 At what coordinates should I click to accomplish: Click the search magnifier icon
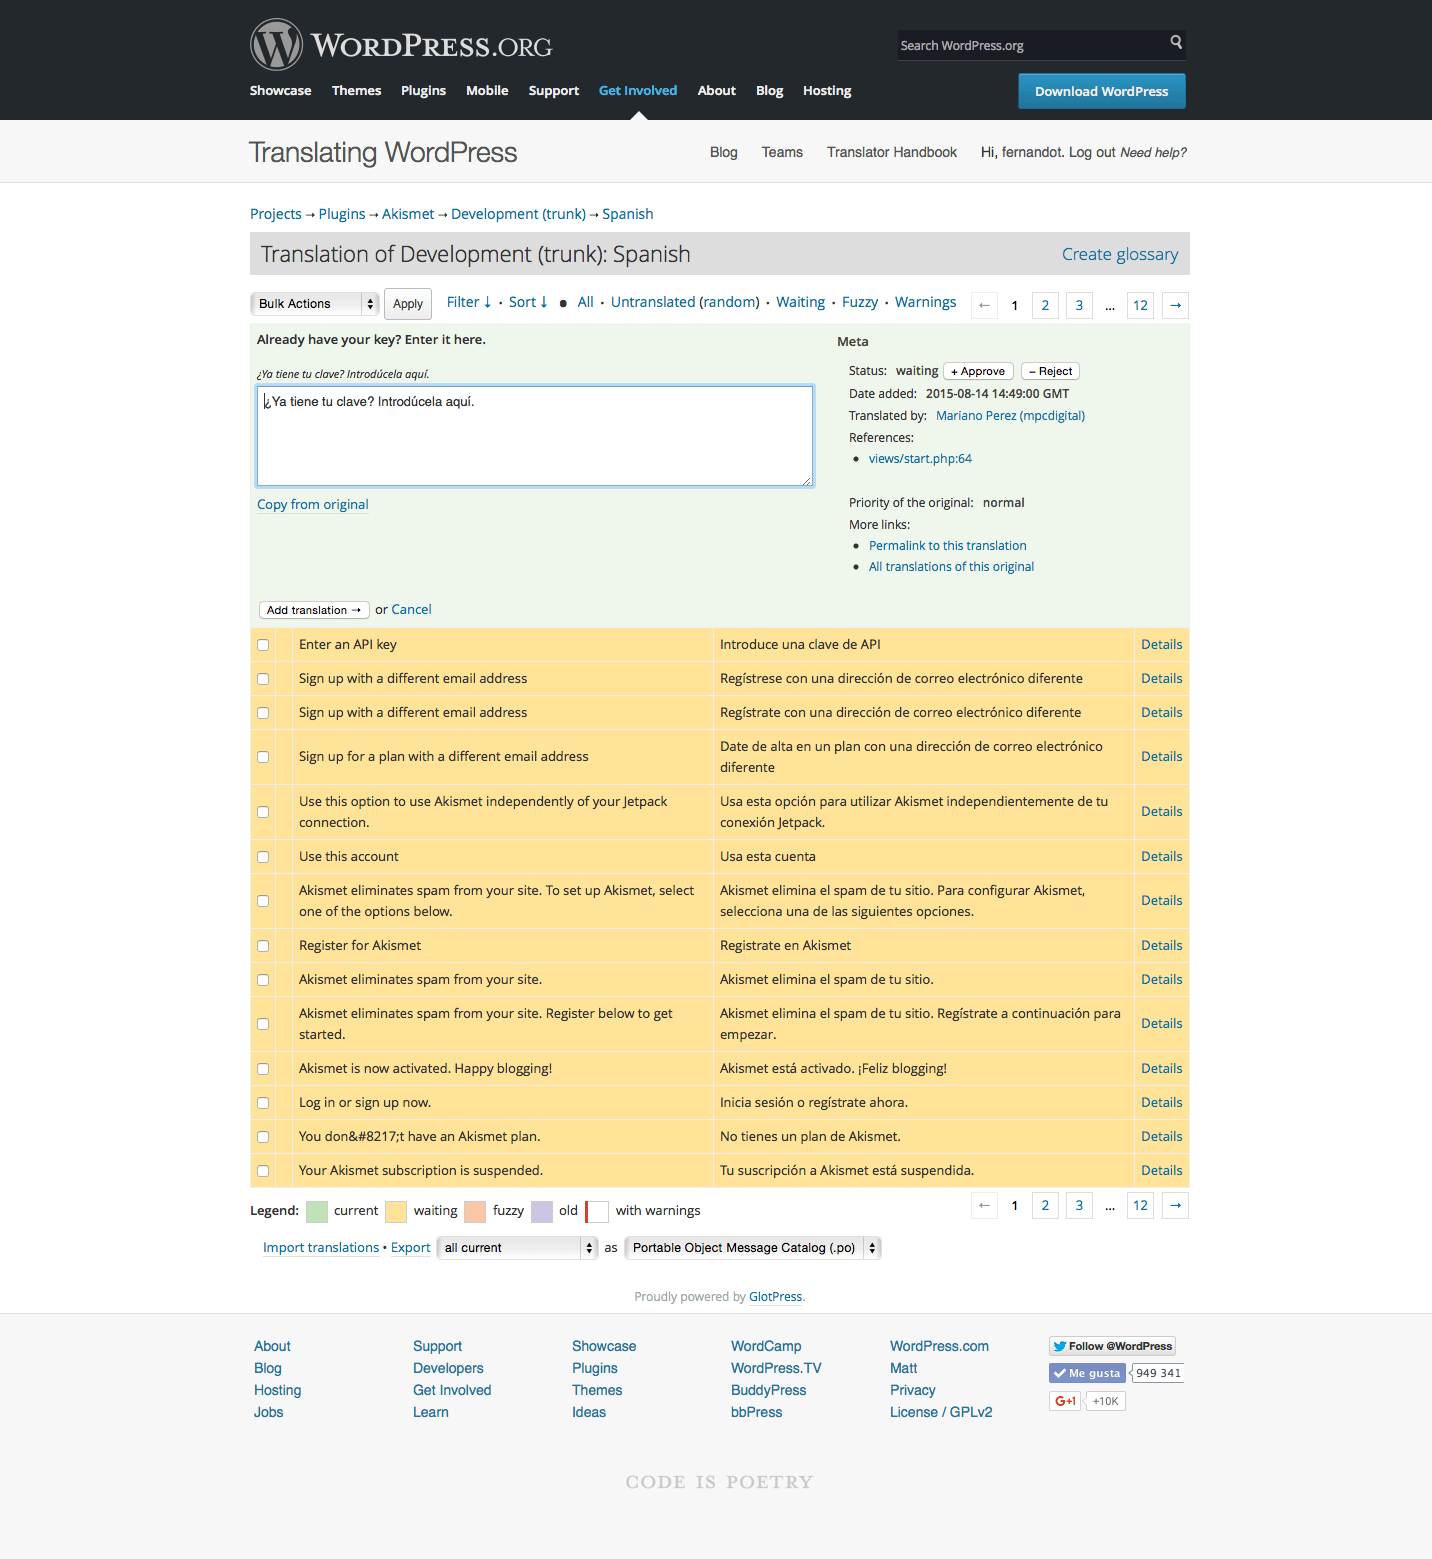coord(1176,42)
